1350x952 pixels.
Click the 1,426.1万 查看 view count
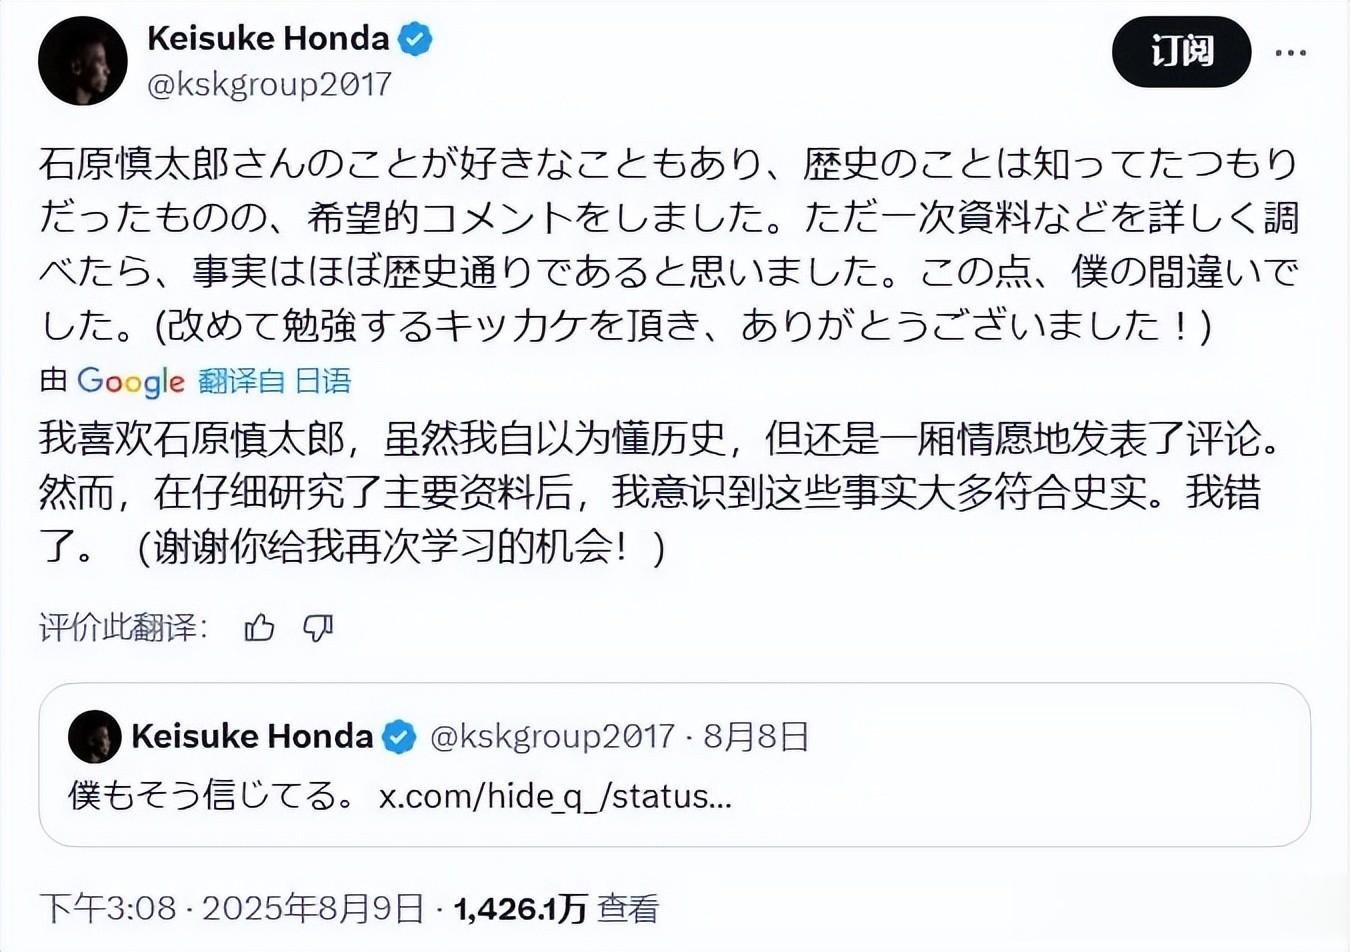tap(556, 908)
